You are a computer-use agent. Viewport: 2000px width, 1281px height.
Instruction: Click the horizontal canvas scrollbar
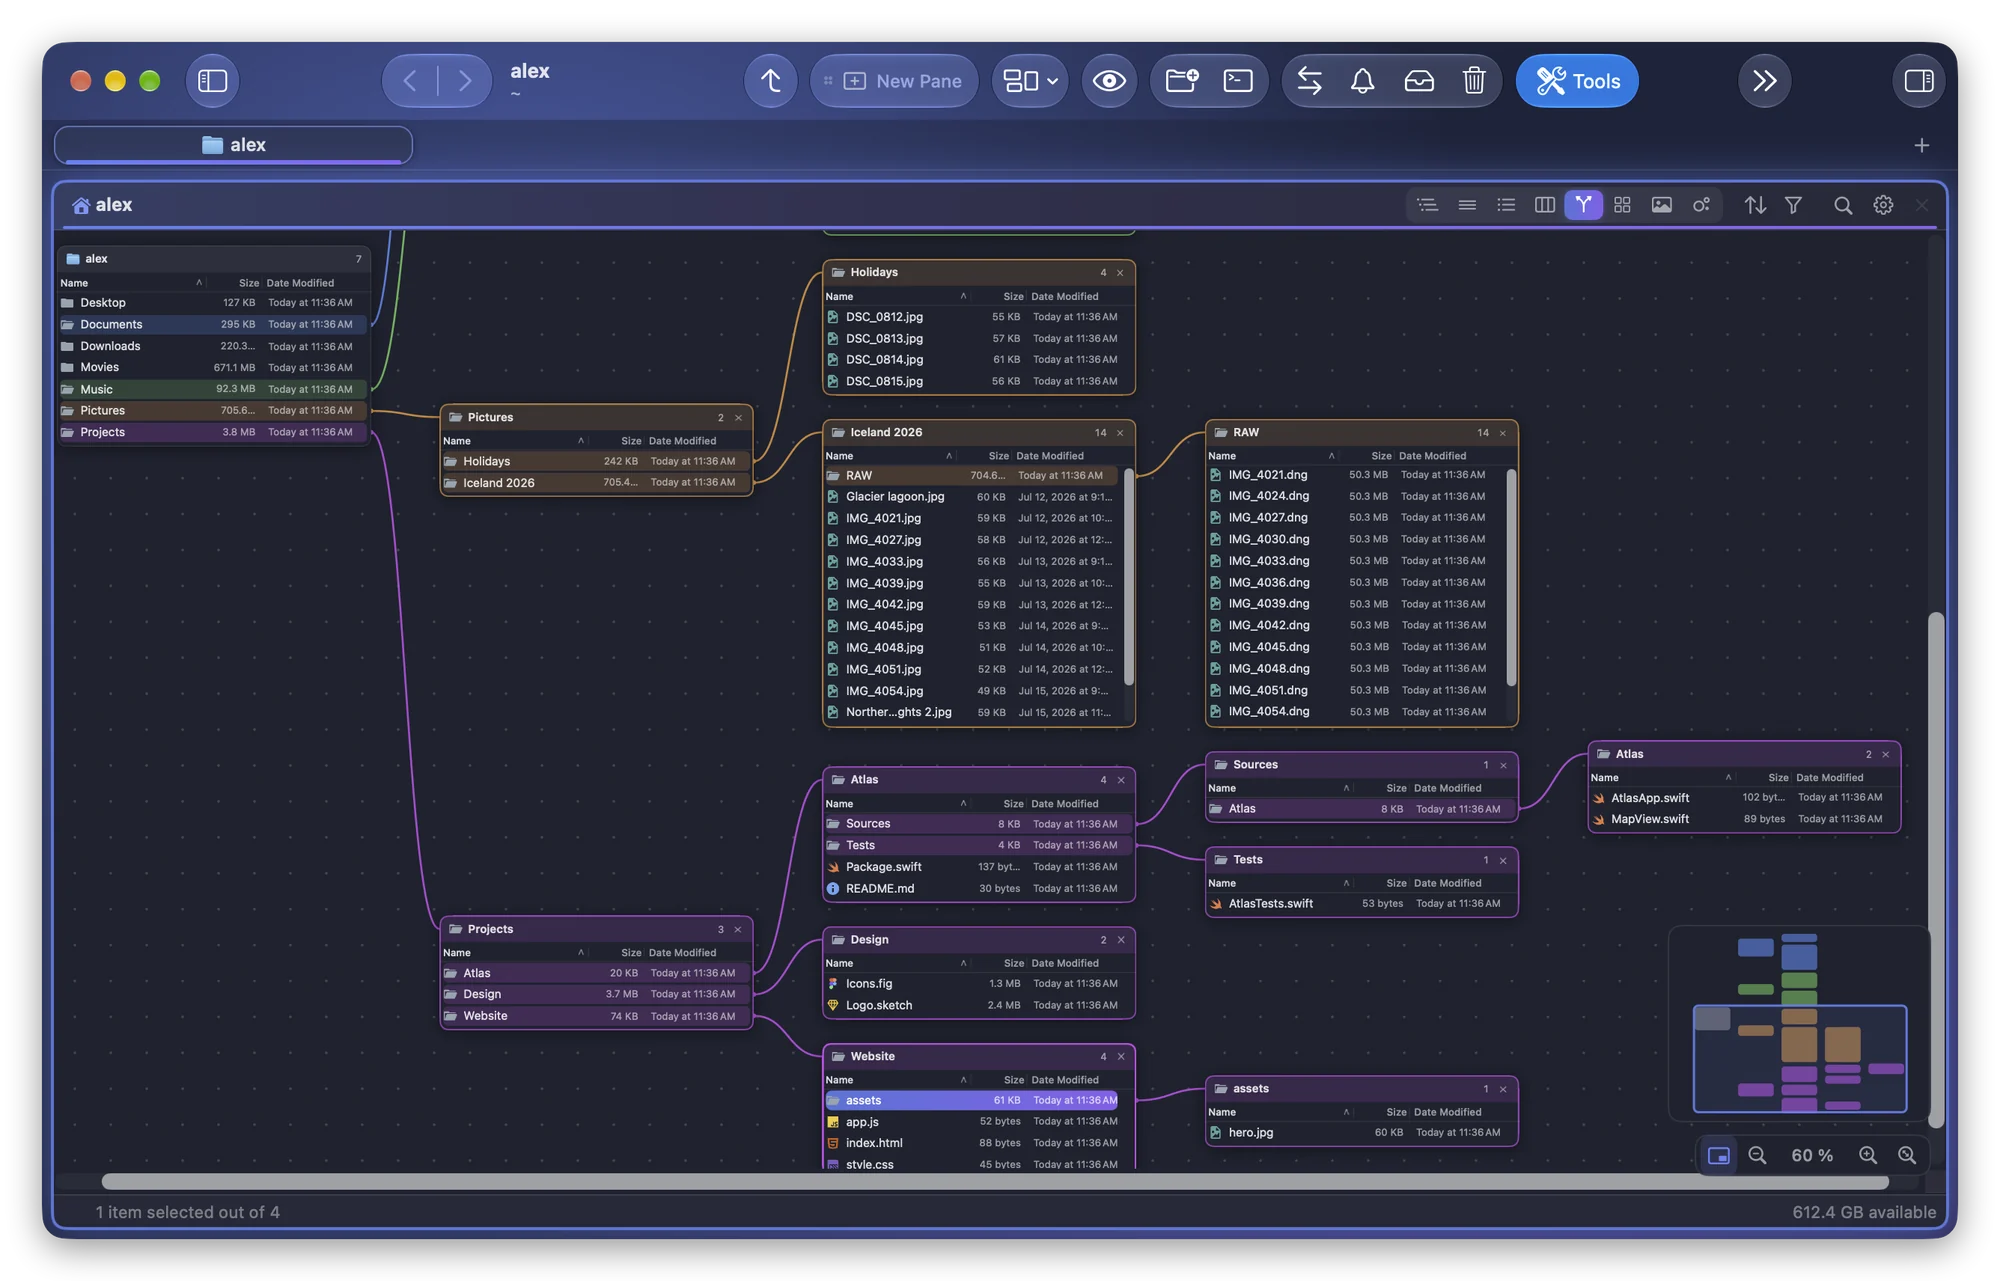[x=994, y=1182]
